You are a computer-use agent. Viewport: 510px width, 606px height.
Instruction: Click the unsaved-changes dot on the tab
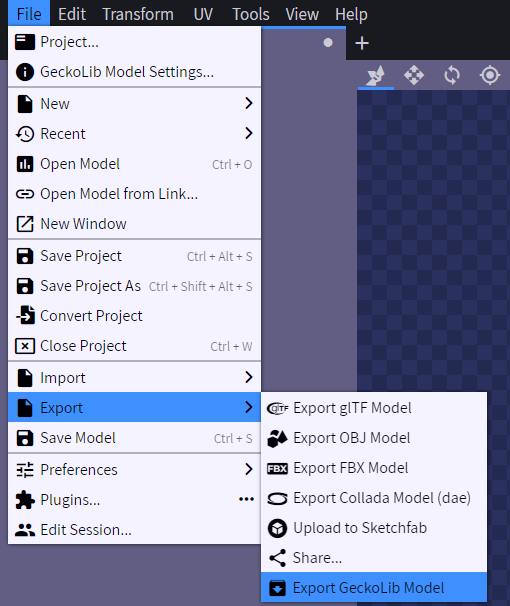click(x=328, y=43)
